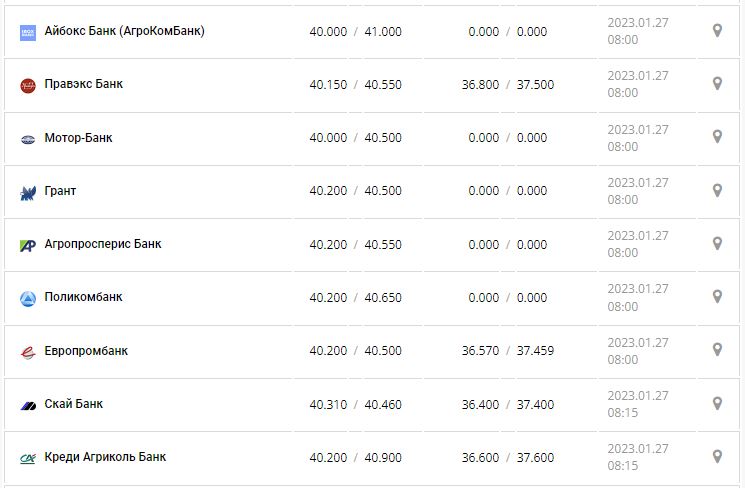745x488 pixels.
Task: Open the Айбокс Банк (АгроКомБанк) link
Action: (124, 31)
